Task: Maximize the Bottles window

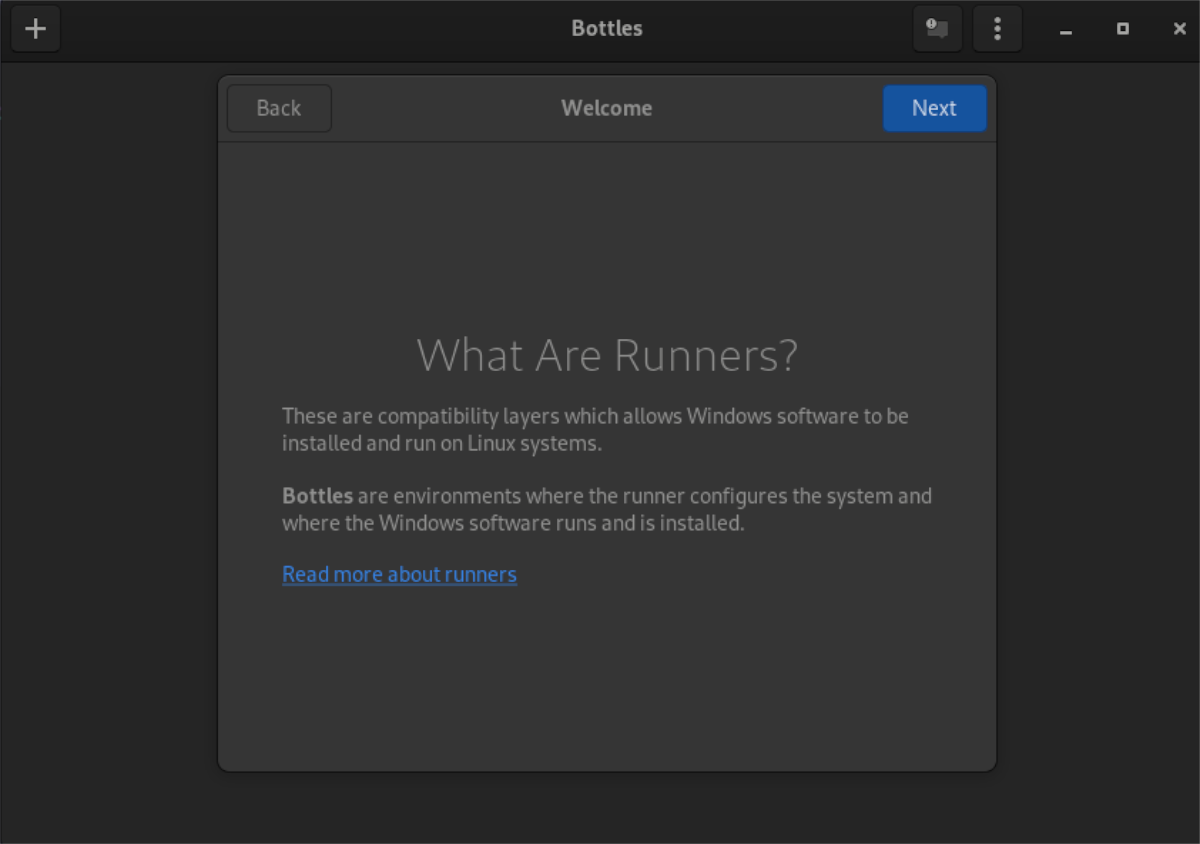Action: tap(1122, 29)
